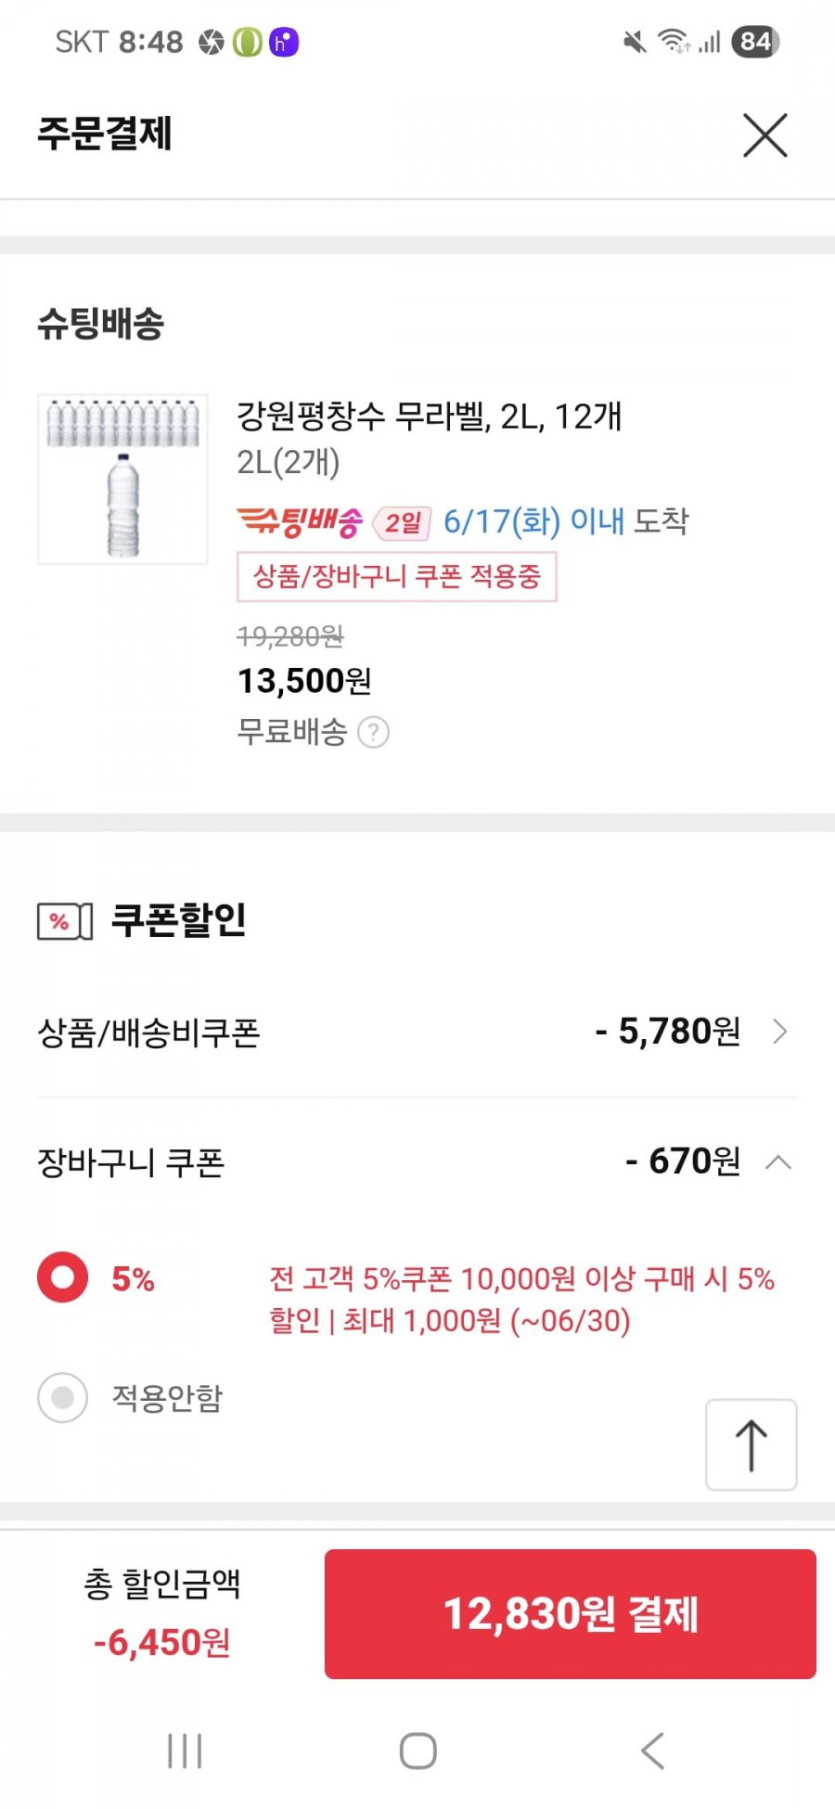Tap the 강원평창수 무라벨 product title
This screenshot has height=1809, width=835.
click(429, 416)
